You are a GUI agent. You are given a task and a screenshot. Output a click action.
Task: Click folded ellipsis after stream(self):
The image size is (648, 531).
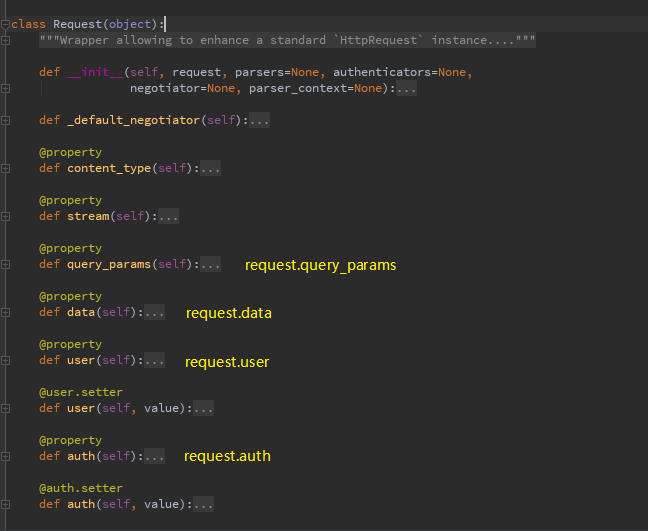tap(169, 216)
